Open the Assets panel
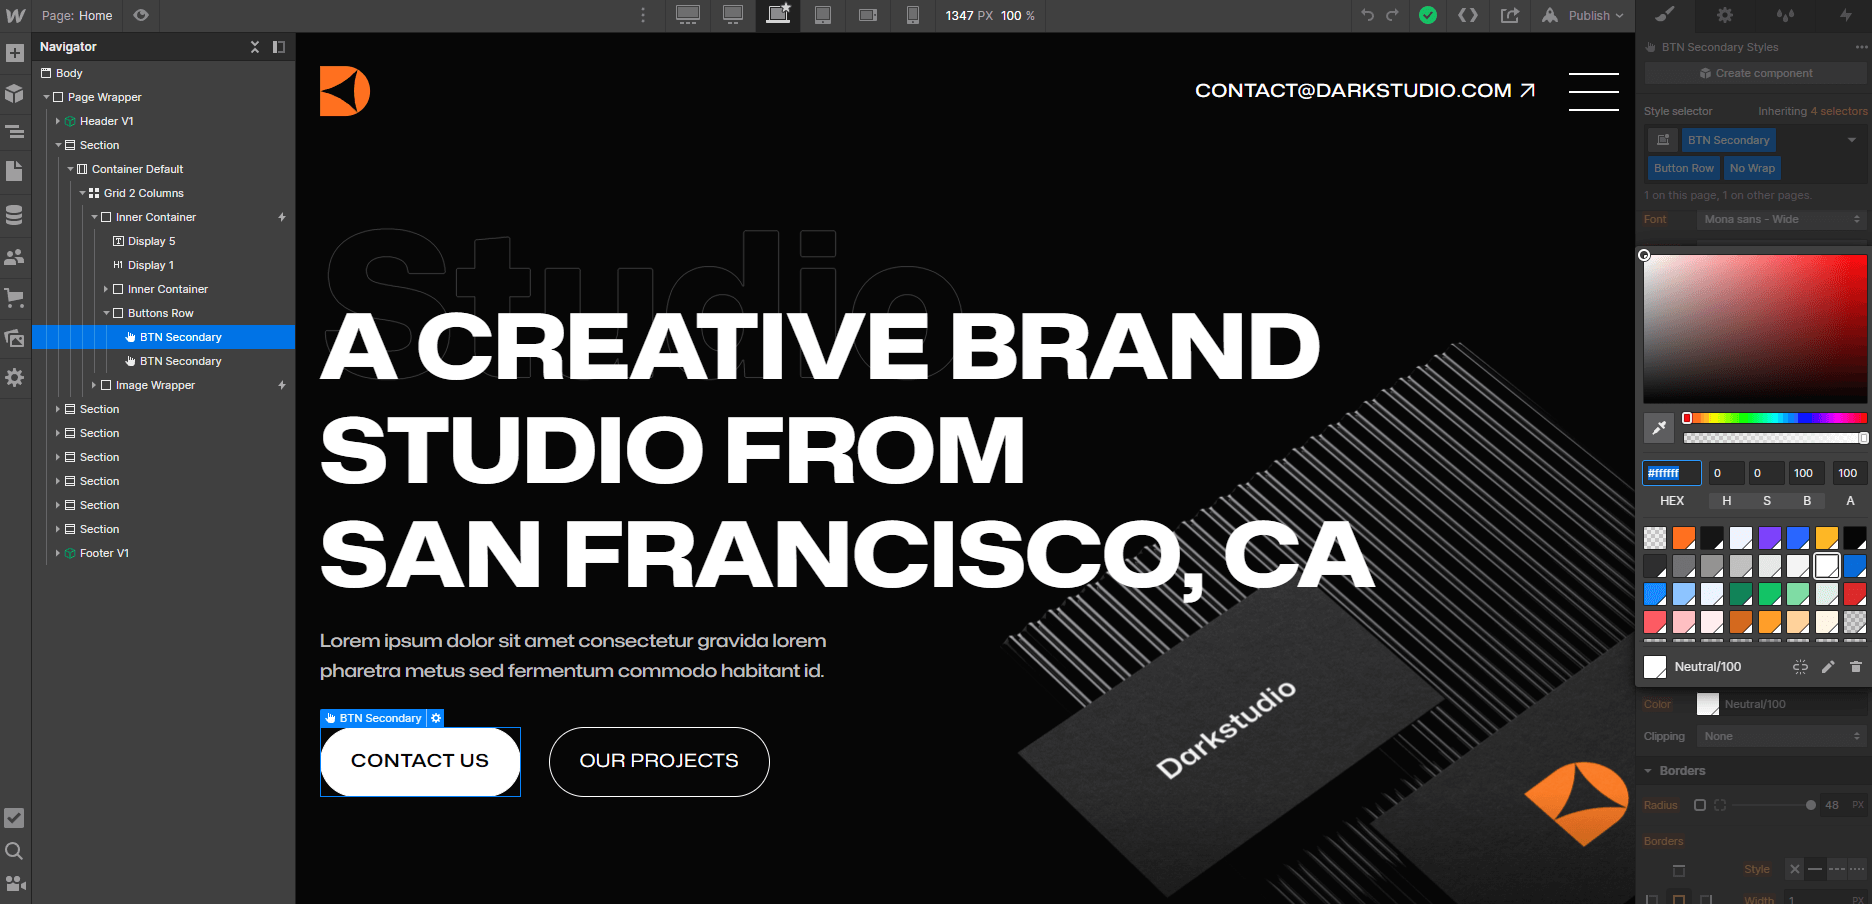1872x904 pixels. [15, 338]
